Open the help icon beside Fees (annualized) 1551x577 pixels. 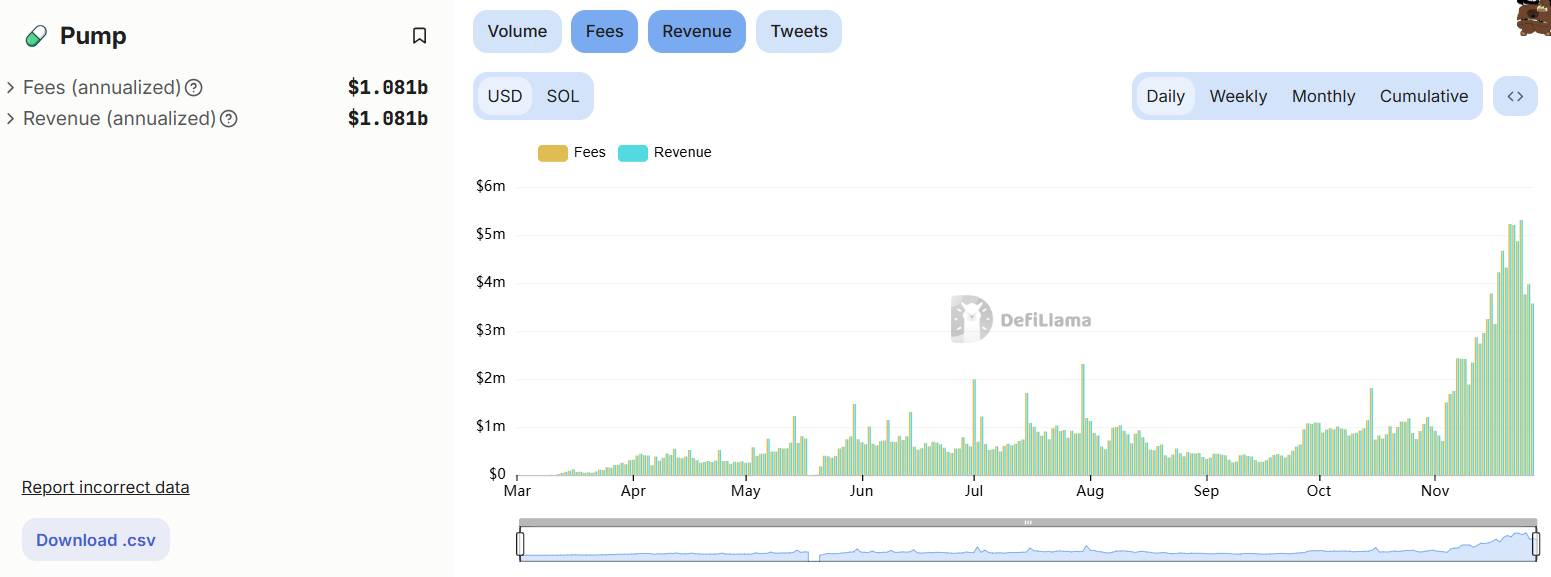(x=194, y=88)
